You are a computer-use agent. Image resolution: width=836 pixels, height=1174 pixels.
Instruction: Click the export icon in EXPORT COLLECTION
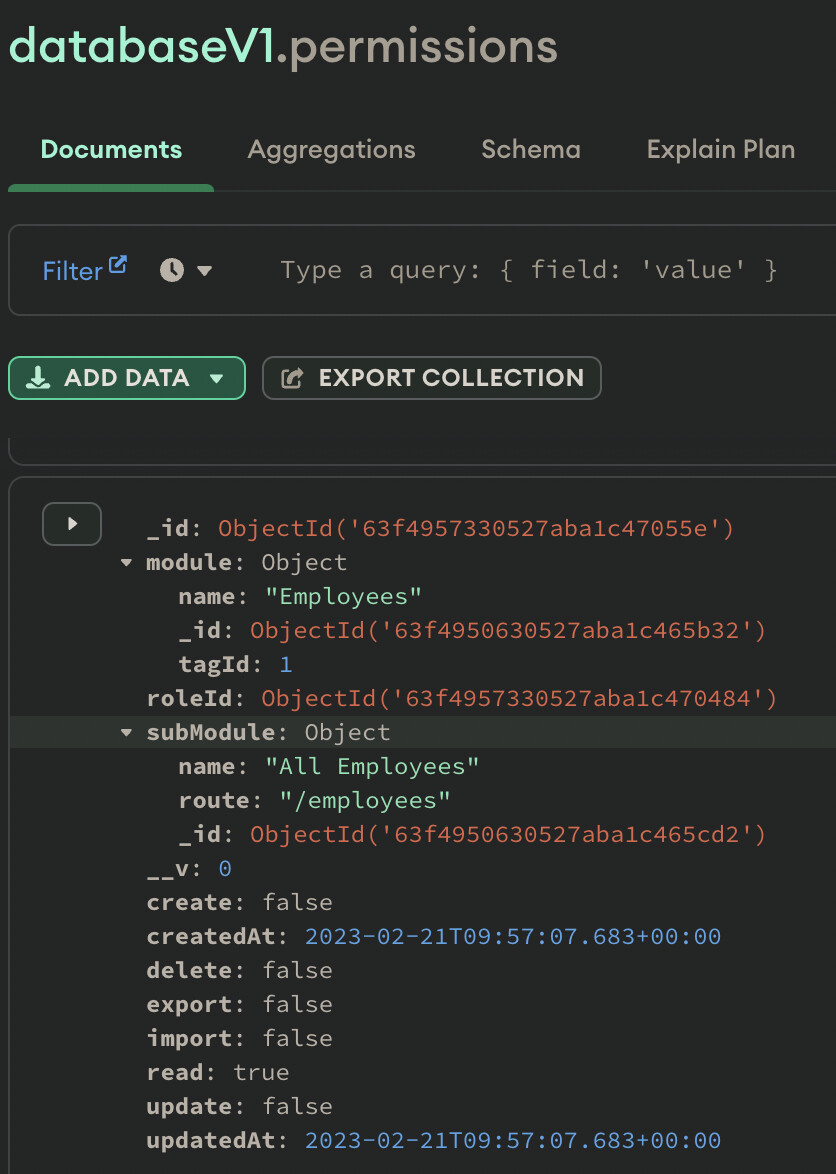[x=292, y=378]
